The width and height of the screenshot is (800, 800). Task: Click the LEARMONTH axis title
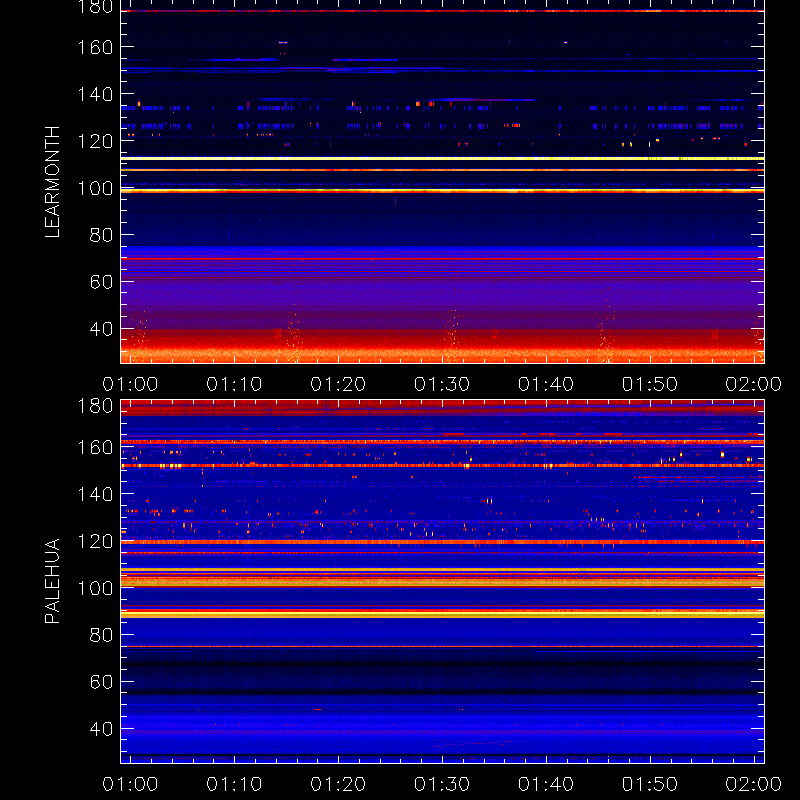click(53, 182)
